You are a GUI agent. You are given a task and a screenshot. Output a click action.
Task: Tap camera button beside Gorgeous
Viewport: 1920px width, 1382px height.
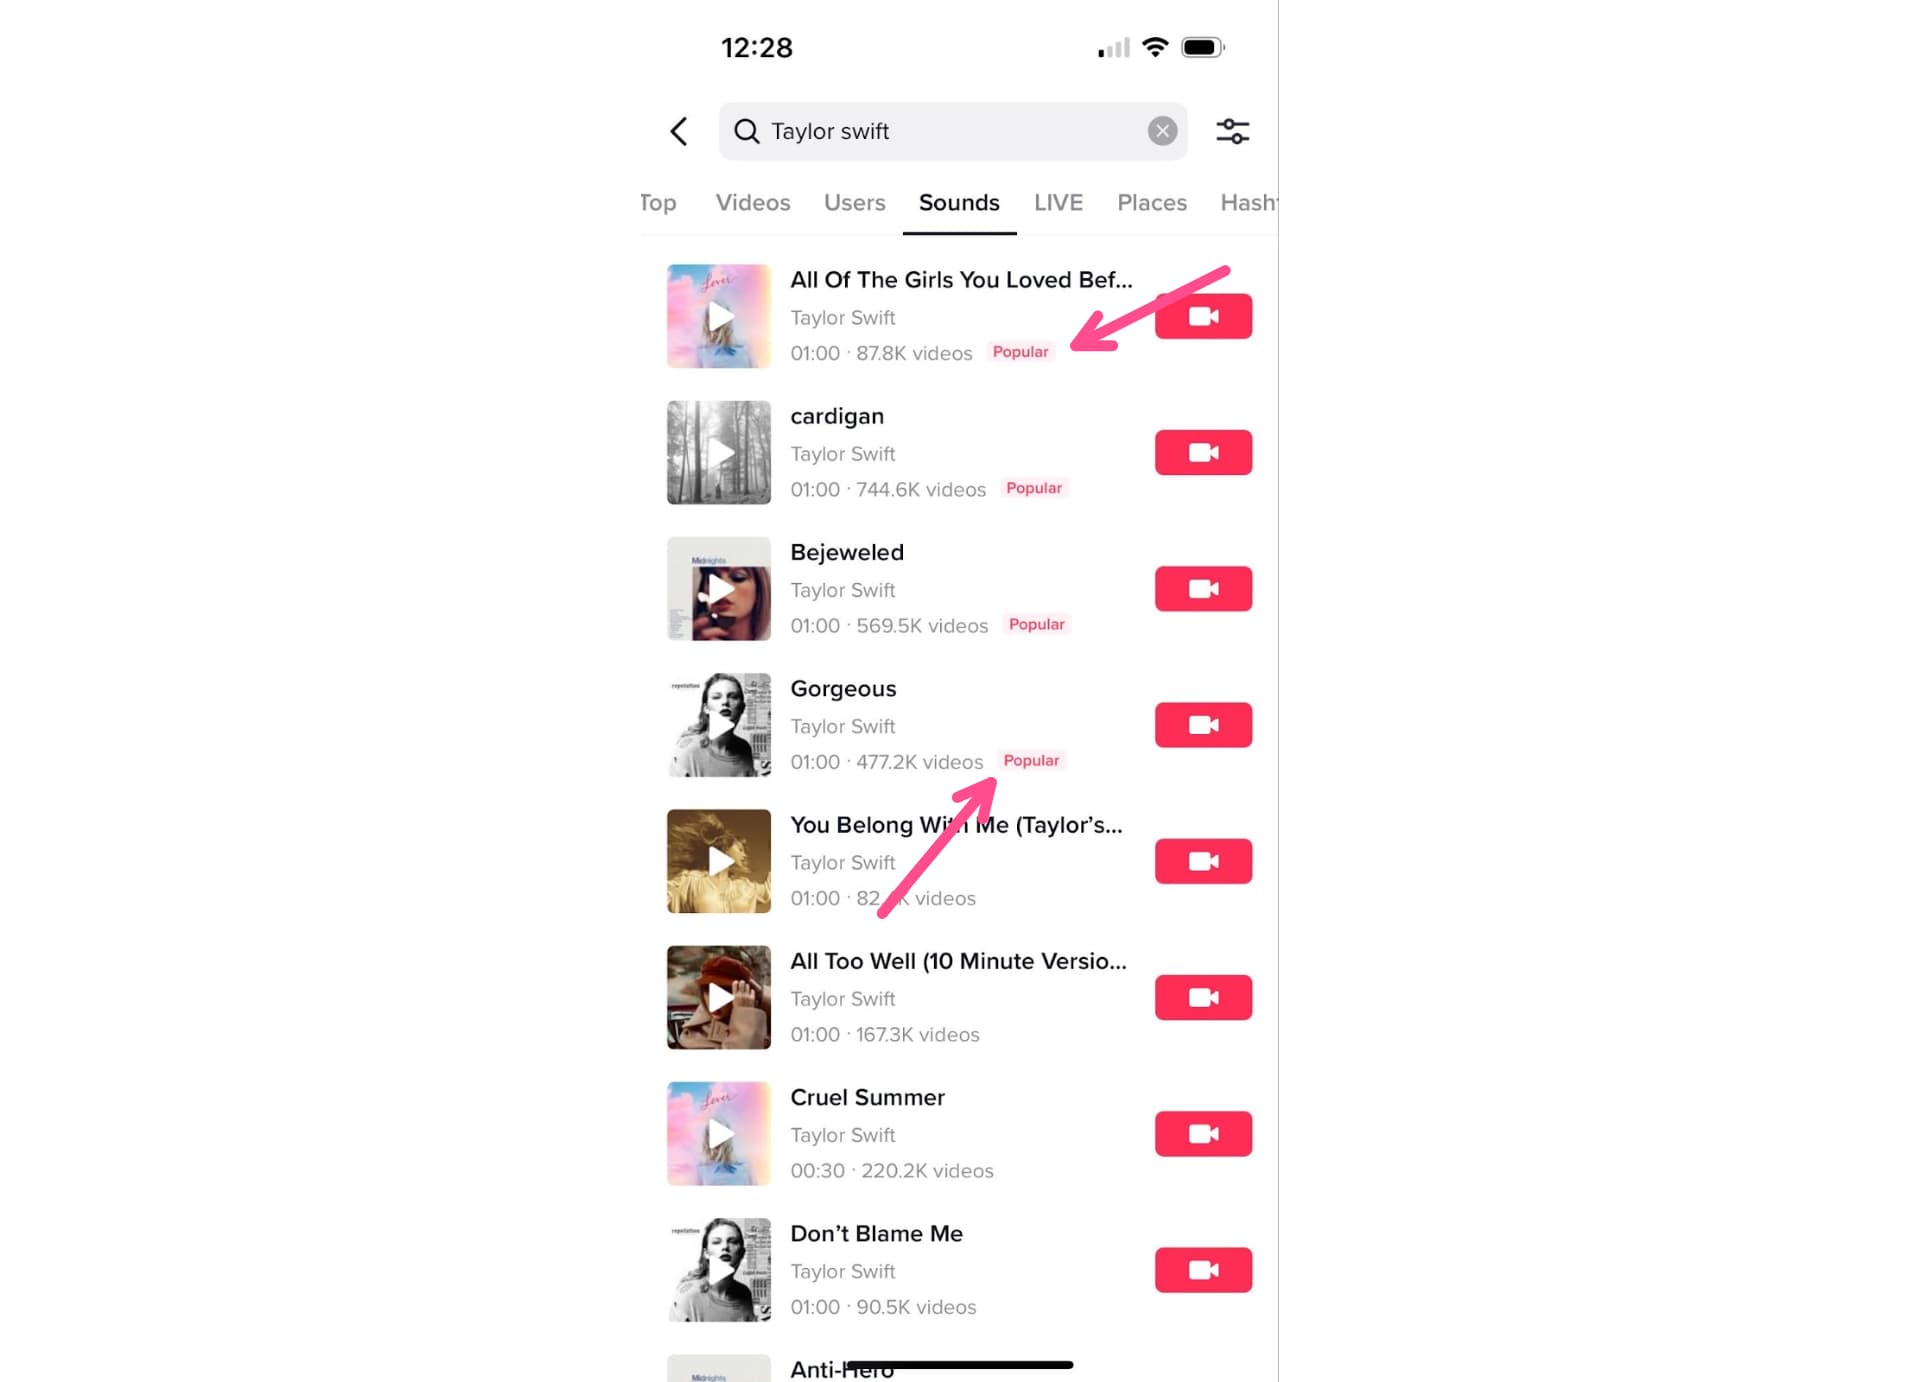coord(1203,725)
